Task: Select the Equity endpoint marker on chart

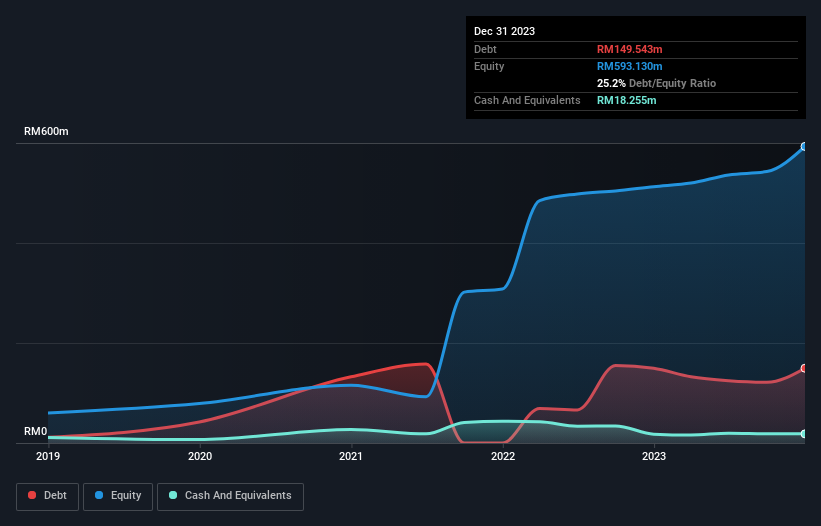Action: click(x=804, y=147)
